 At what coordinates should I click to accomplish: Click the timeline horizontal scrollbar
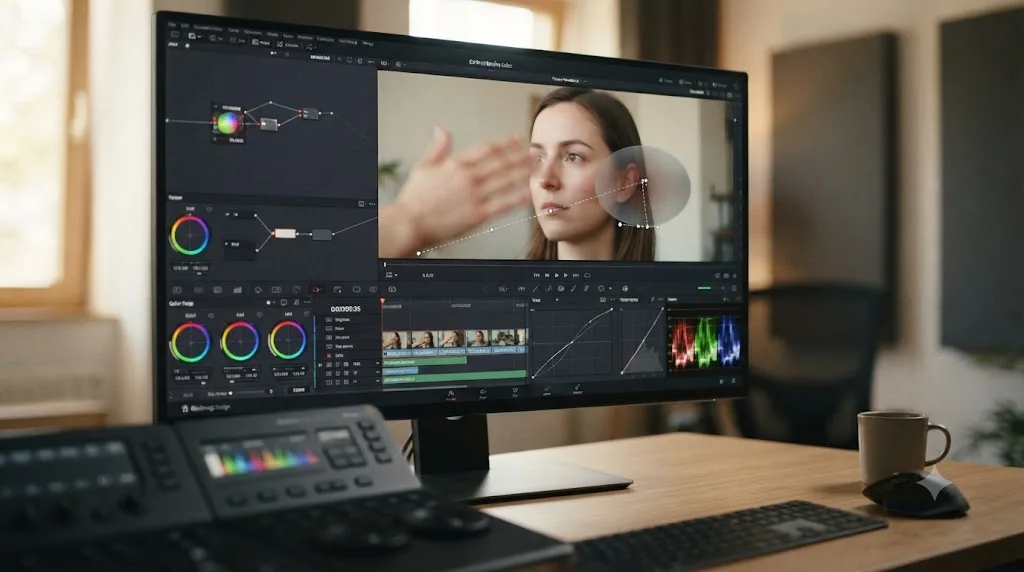[424, 387]
